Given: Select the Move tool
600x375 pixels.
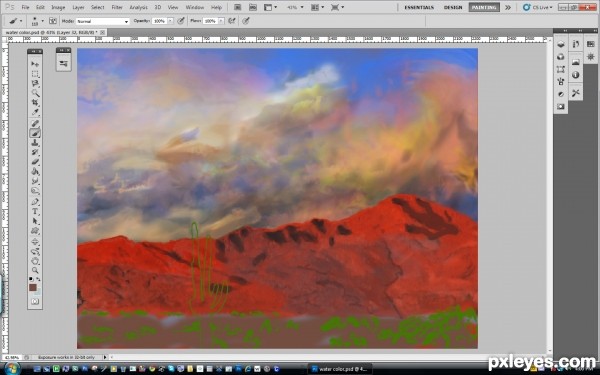Looking at the screenshot, I should click(35, 64).
